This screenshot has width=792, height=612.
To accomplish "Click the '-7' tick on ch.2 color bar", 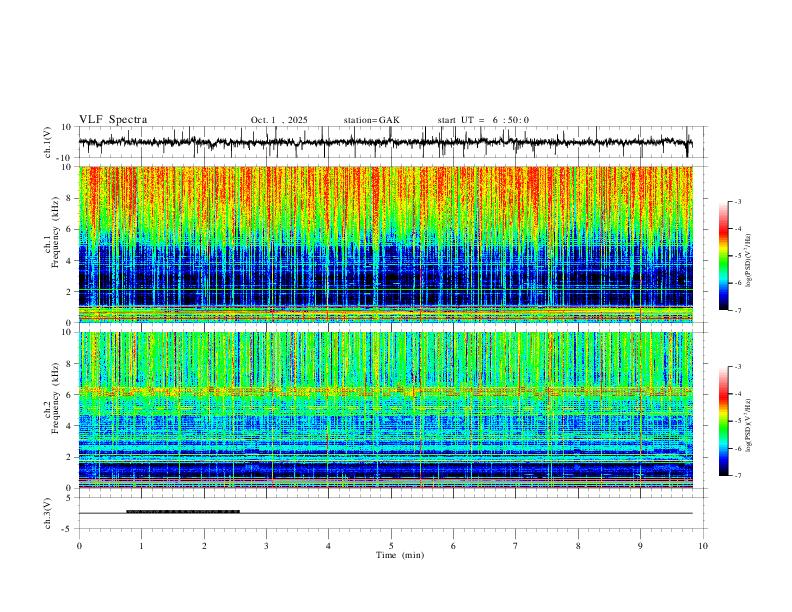I will [738, 475].
